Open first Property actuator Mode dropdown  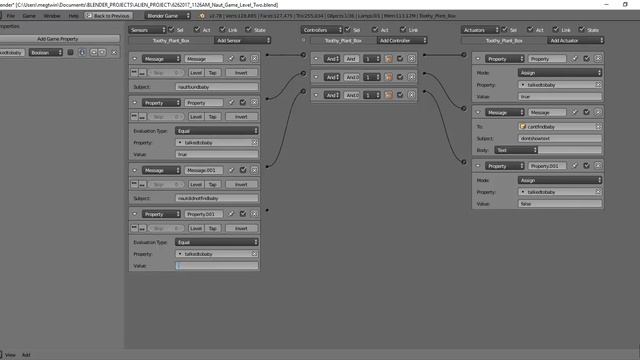click(560, 73)
